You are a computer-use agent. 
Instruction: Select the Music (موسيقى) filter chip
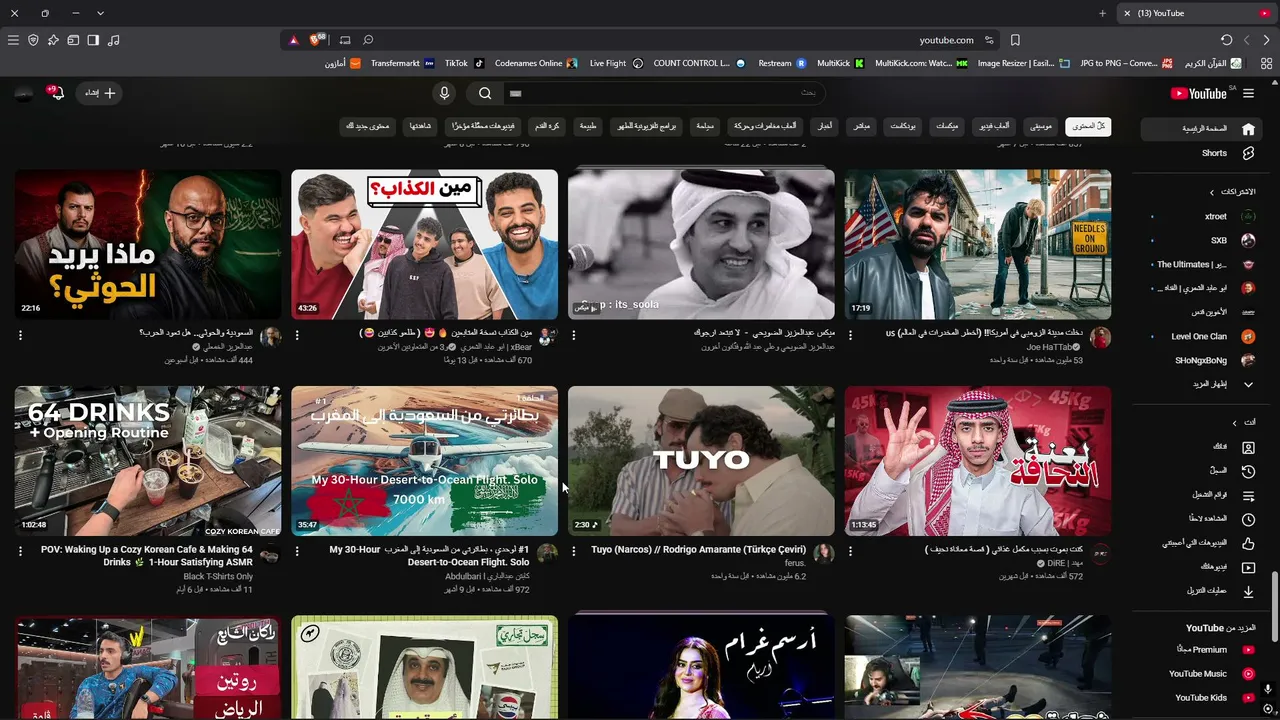tap(1041, 127)
